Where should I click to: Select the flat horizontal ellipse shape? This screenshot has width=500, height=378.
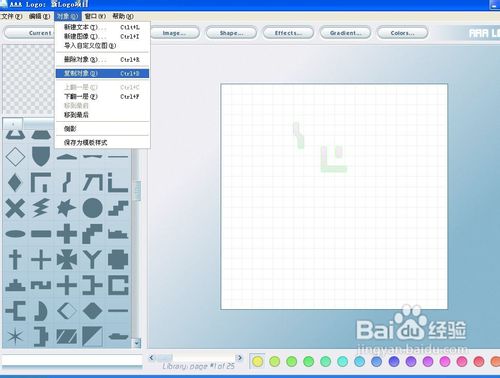tap(15, 234)
